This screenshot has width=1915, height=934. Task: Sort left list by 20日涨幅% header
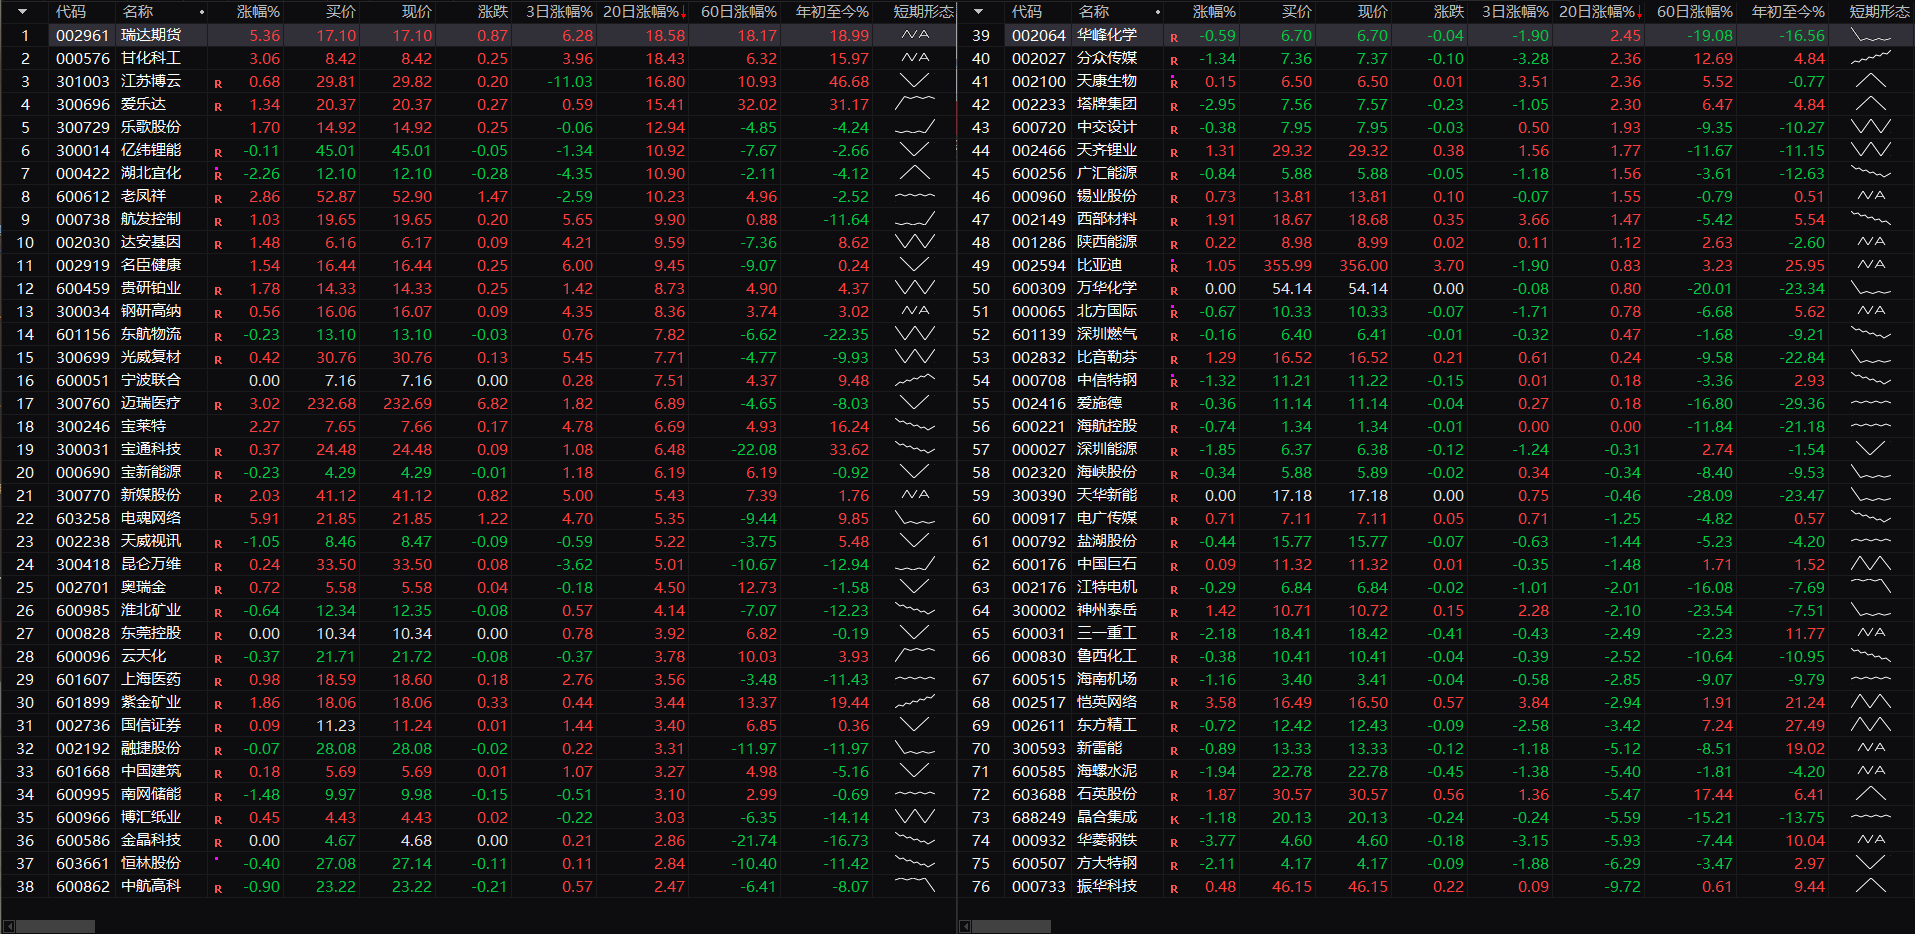click(x=642, y=12)
